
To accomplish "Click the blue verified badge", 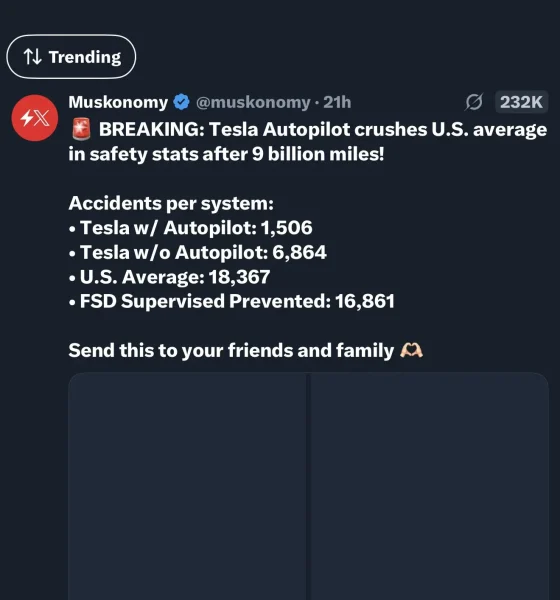I will [181, 102].
